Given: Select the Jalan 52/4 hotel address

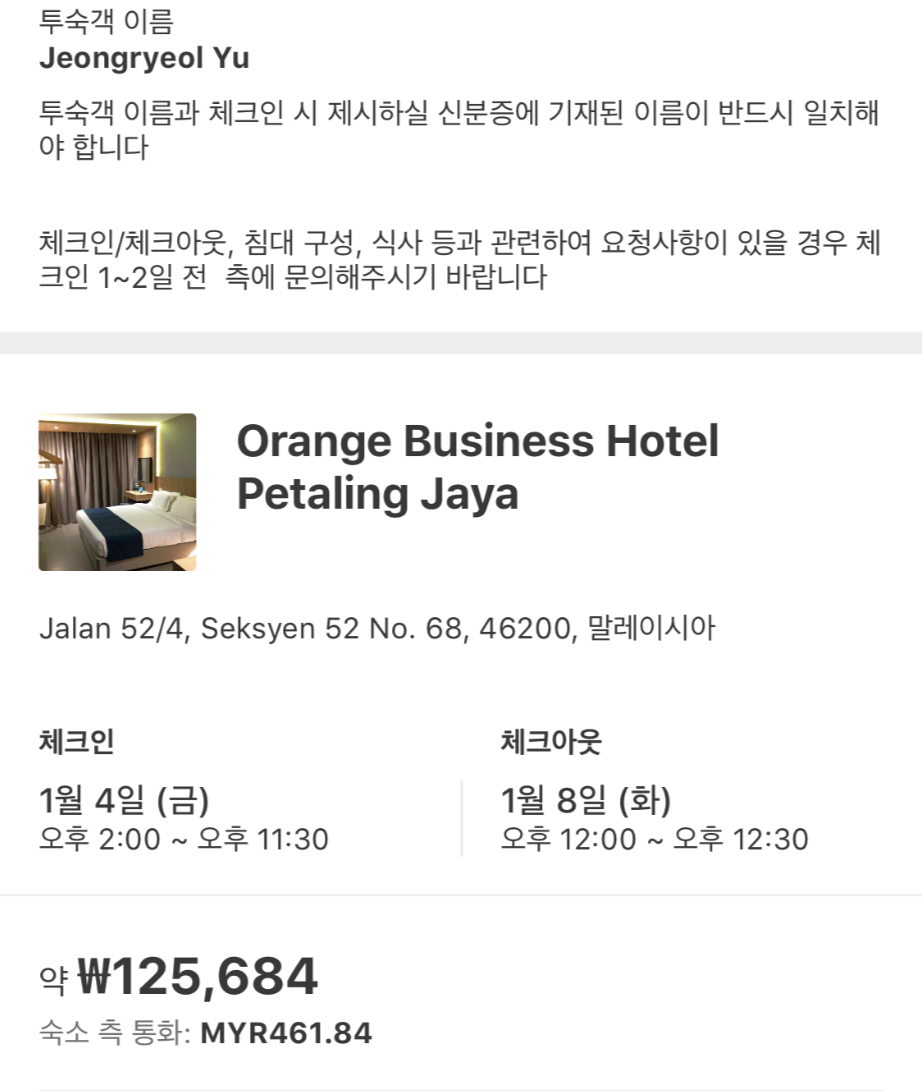Looking at the screenshot, I should (x=300, y=629).
